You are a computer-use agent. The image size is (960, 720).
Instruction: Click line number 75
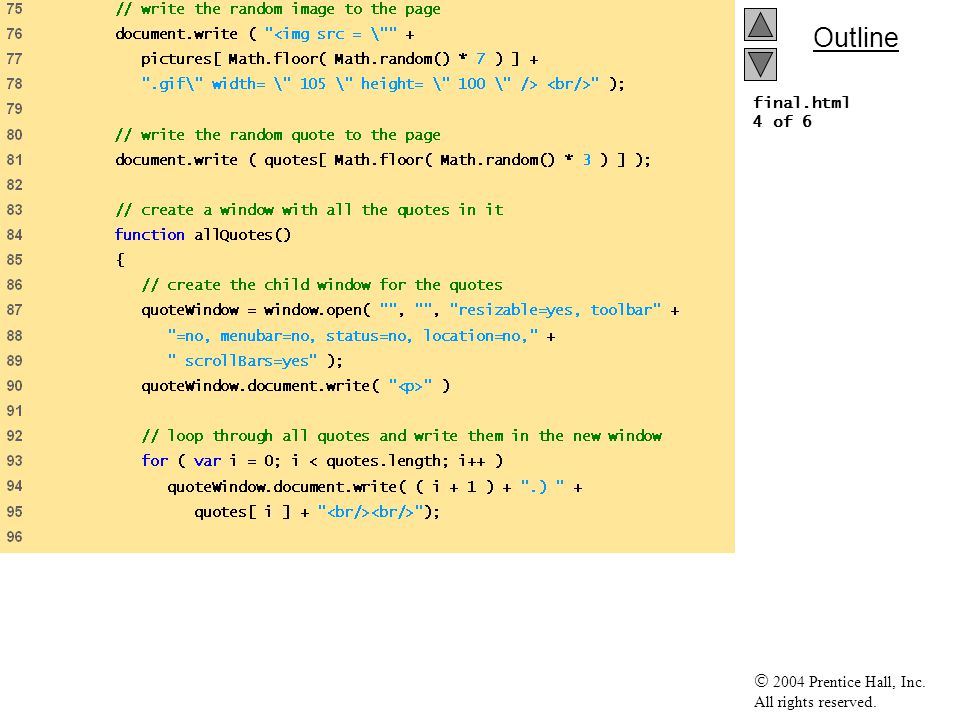[14, 9]
